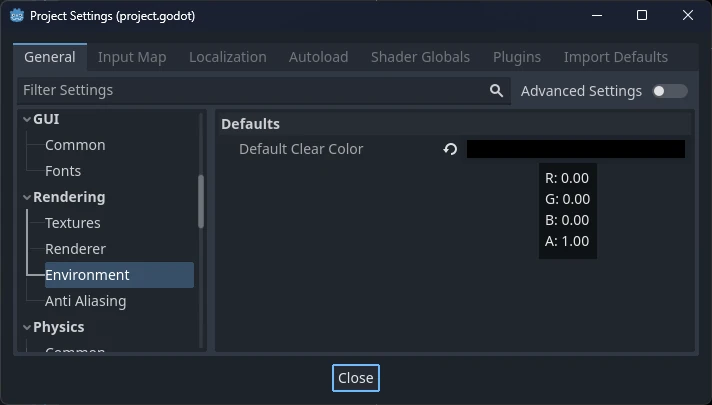
Task: Go to the Plugins tab
Action: coord(517,57)
